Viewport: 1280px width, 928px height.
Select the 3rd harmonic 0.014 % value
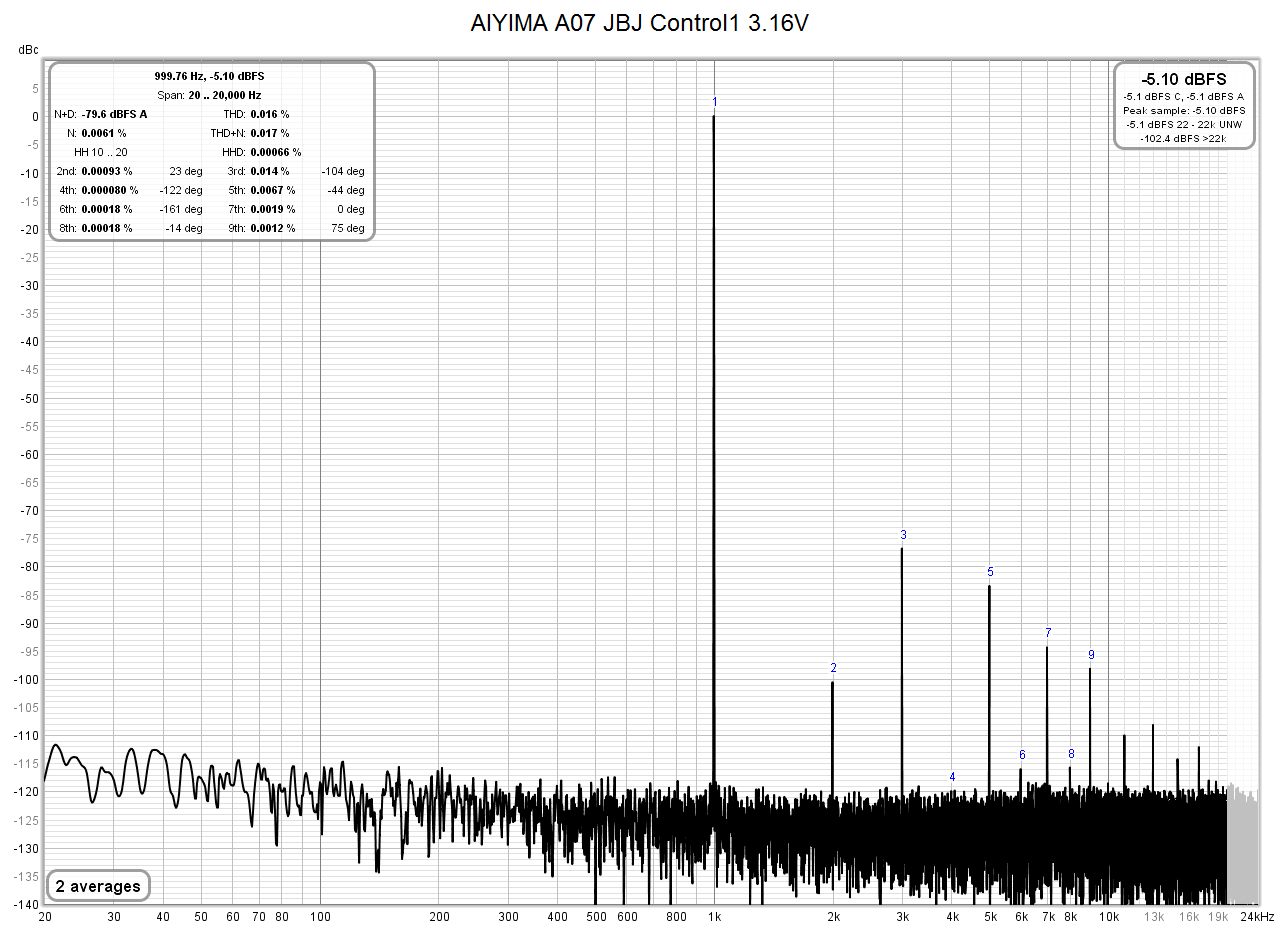(268, 171)
